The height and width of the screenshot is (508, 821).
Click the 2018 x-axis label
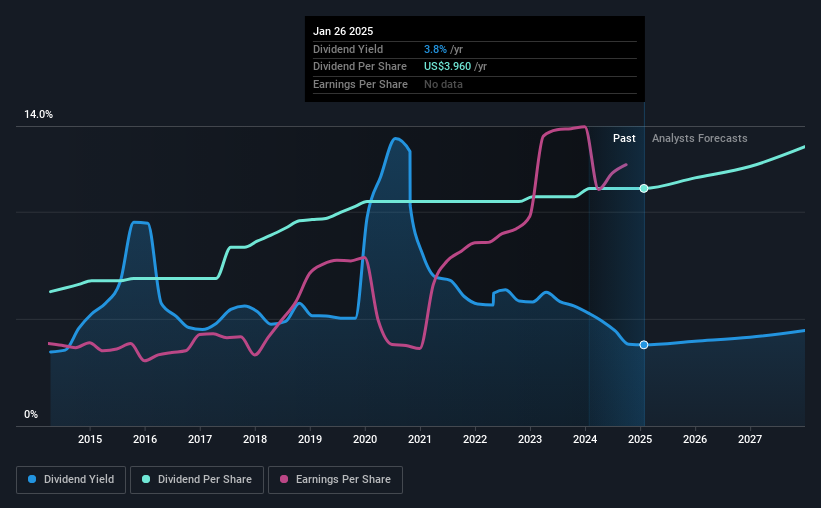point(255,439)
